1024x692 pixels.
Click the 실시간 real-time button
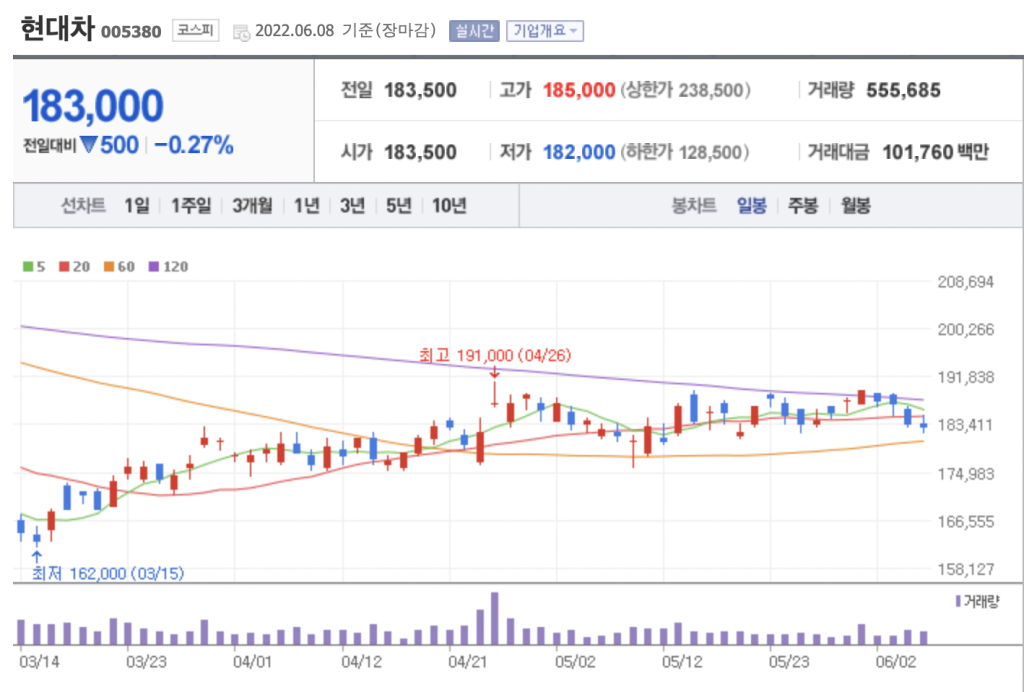point(474,31)
